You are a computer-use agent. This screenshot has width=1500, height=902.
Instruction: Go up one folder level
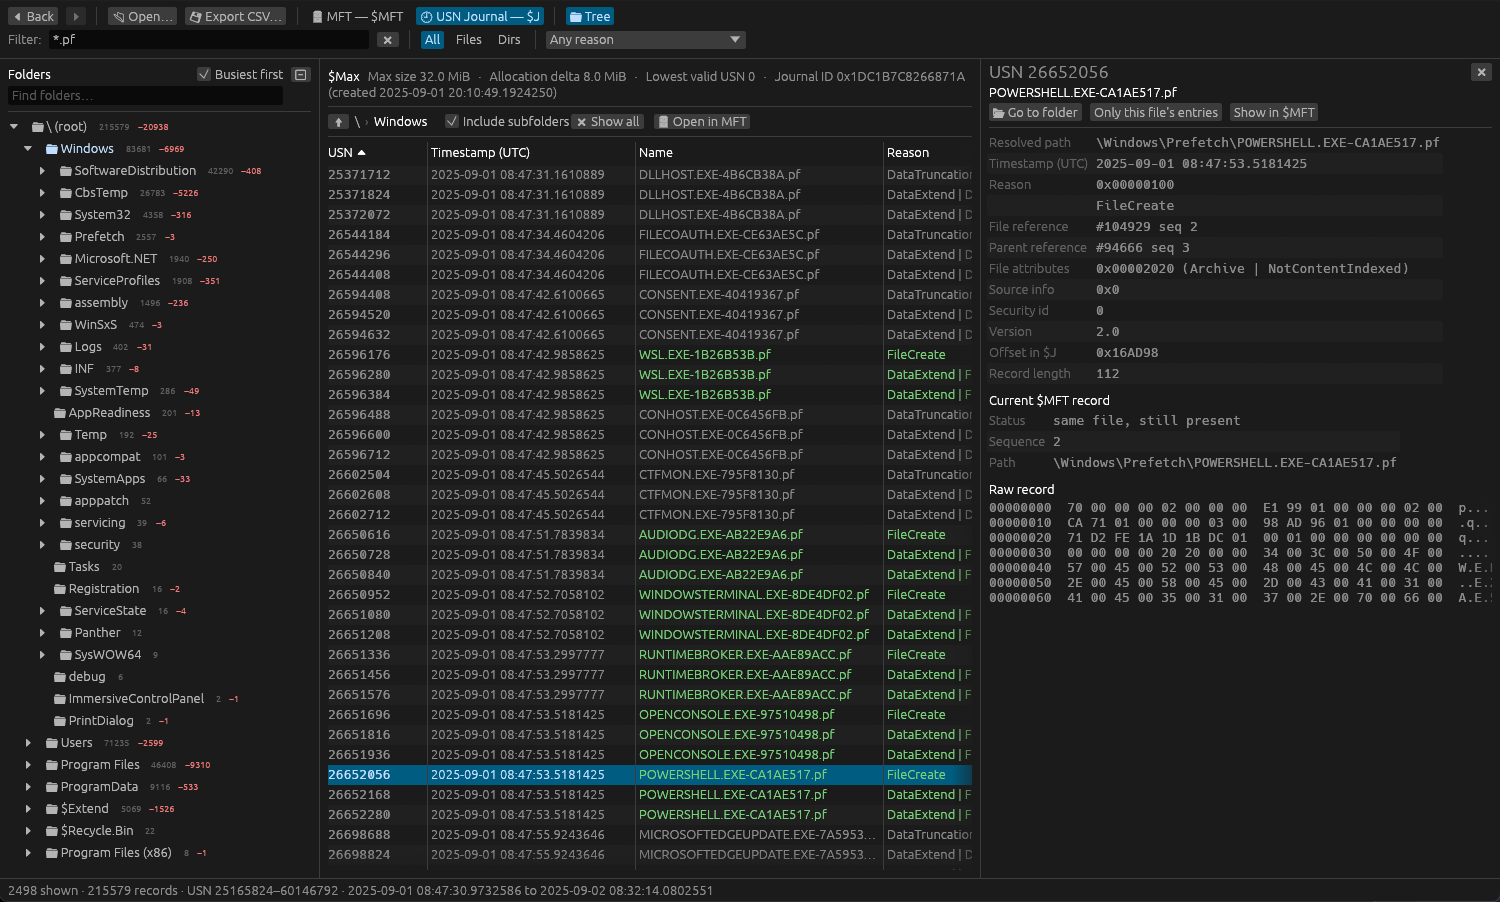click(339, 122)
